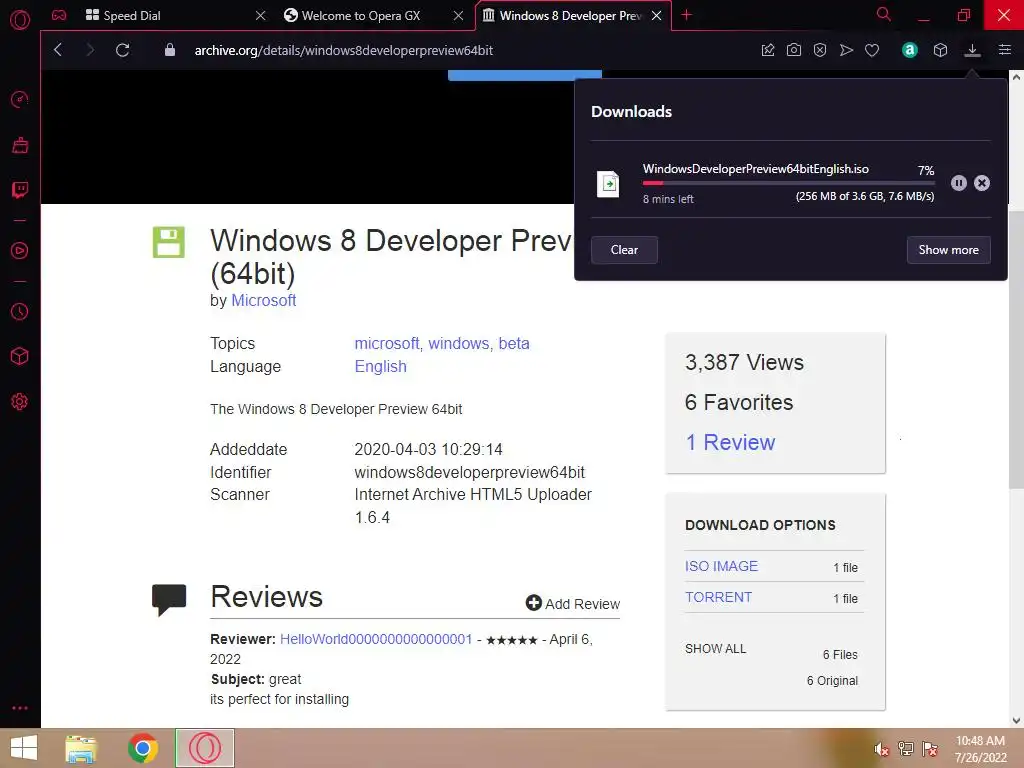Screen dimensions: 1024x768
Task: Switch to Welcome to Opera GX tab
Action: [x=353, y=15]
